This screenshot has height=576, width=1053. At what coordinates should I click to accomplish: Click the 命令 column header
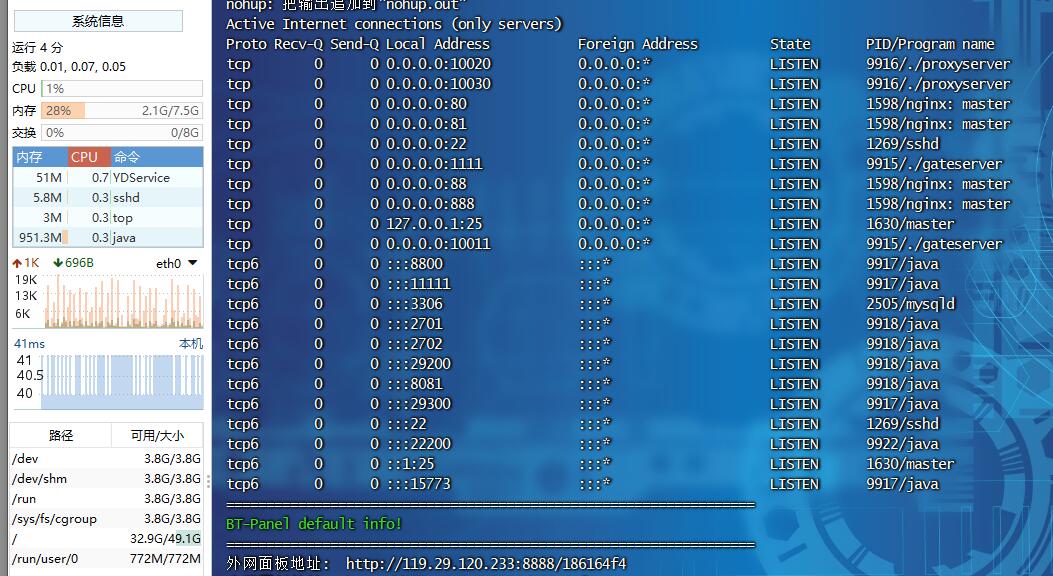156,157
